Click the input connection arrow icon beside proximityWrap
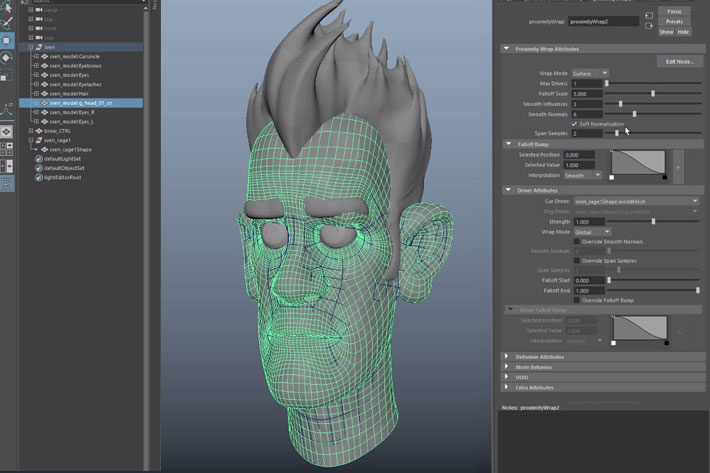Viewport: 710px width, 473px height. point(648,14)
